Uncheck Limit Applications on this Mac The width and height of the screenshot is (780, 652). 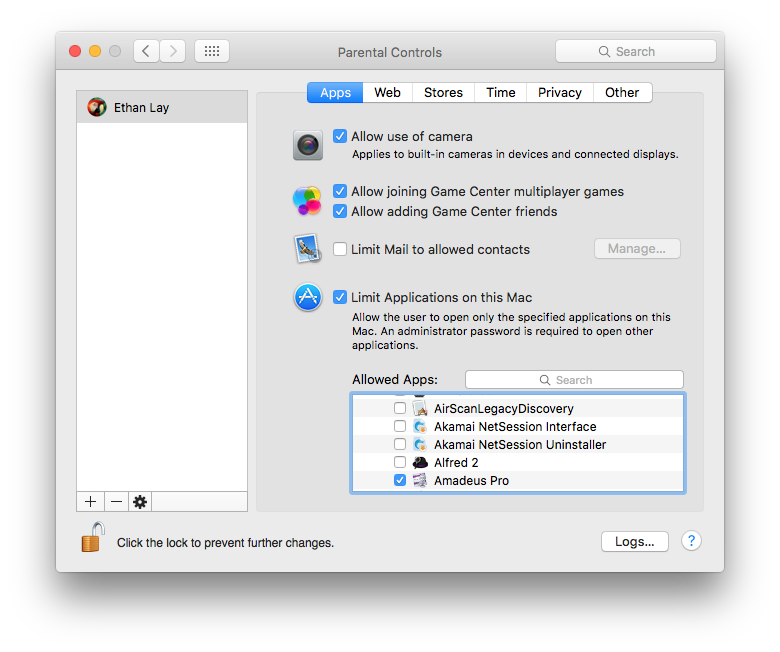point(340,298)
